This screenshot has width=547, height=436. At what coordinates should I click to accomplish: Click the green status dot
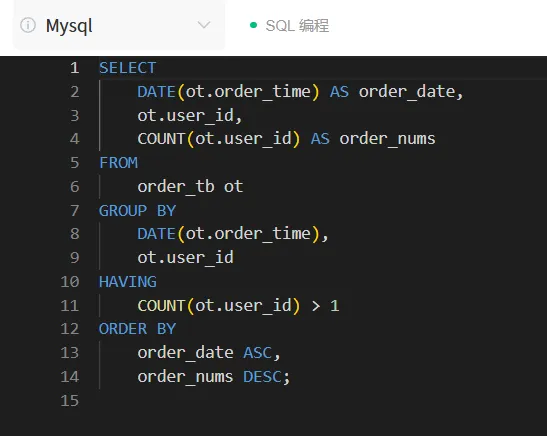coord(254,25)
